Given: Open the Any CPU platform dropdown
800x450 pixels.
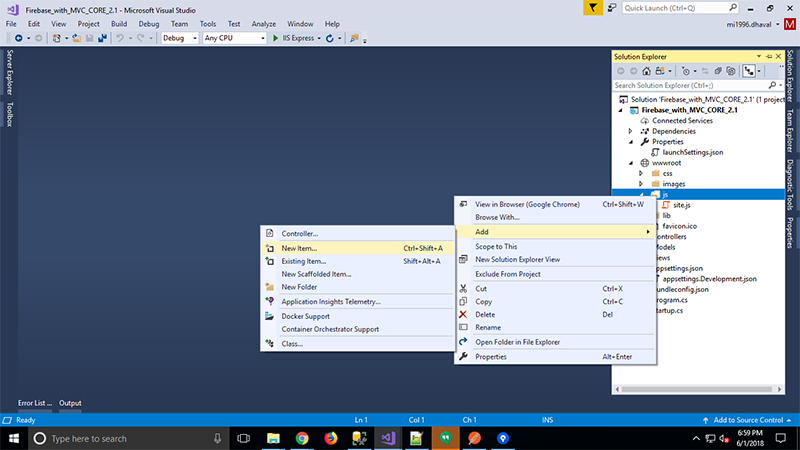Looking at the screenshot, I should [x=232, y=38].
